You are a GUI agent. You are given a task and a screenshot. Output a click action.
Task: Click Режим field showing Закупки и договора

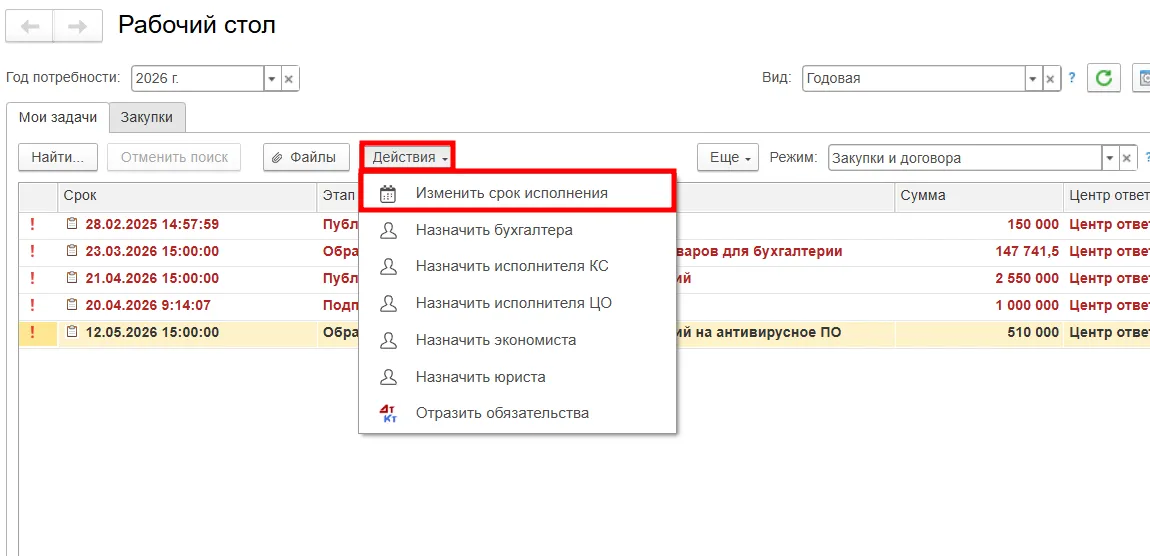tap(965, 158)
